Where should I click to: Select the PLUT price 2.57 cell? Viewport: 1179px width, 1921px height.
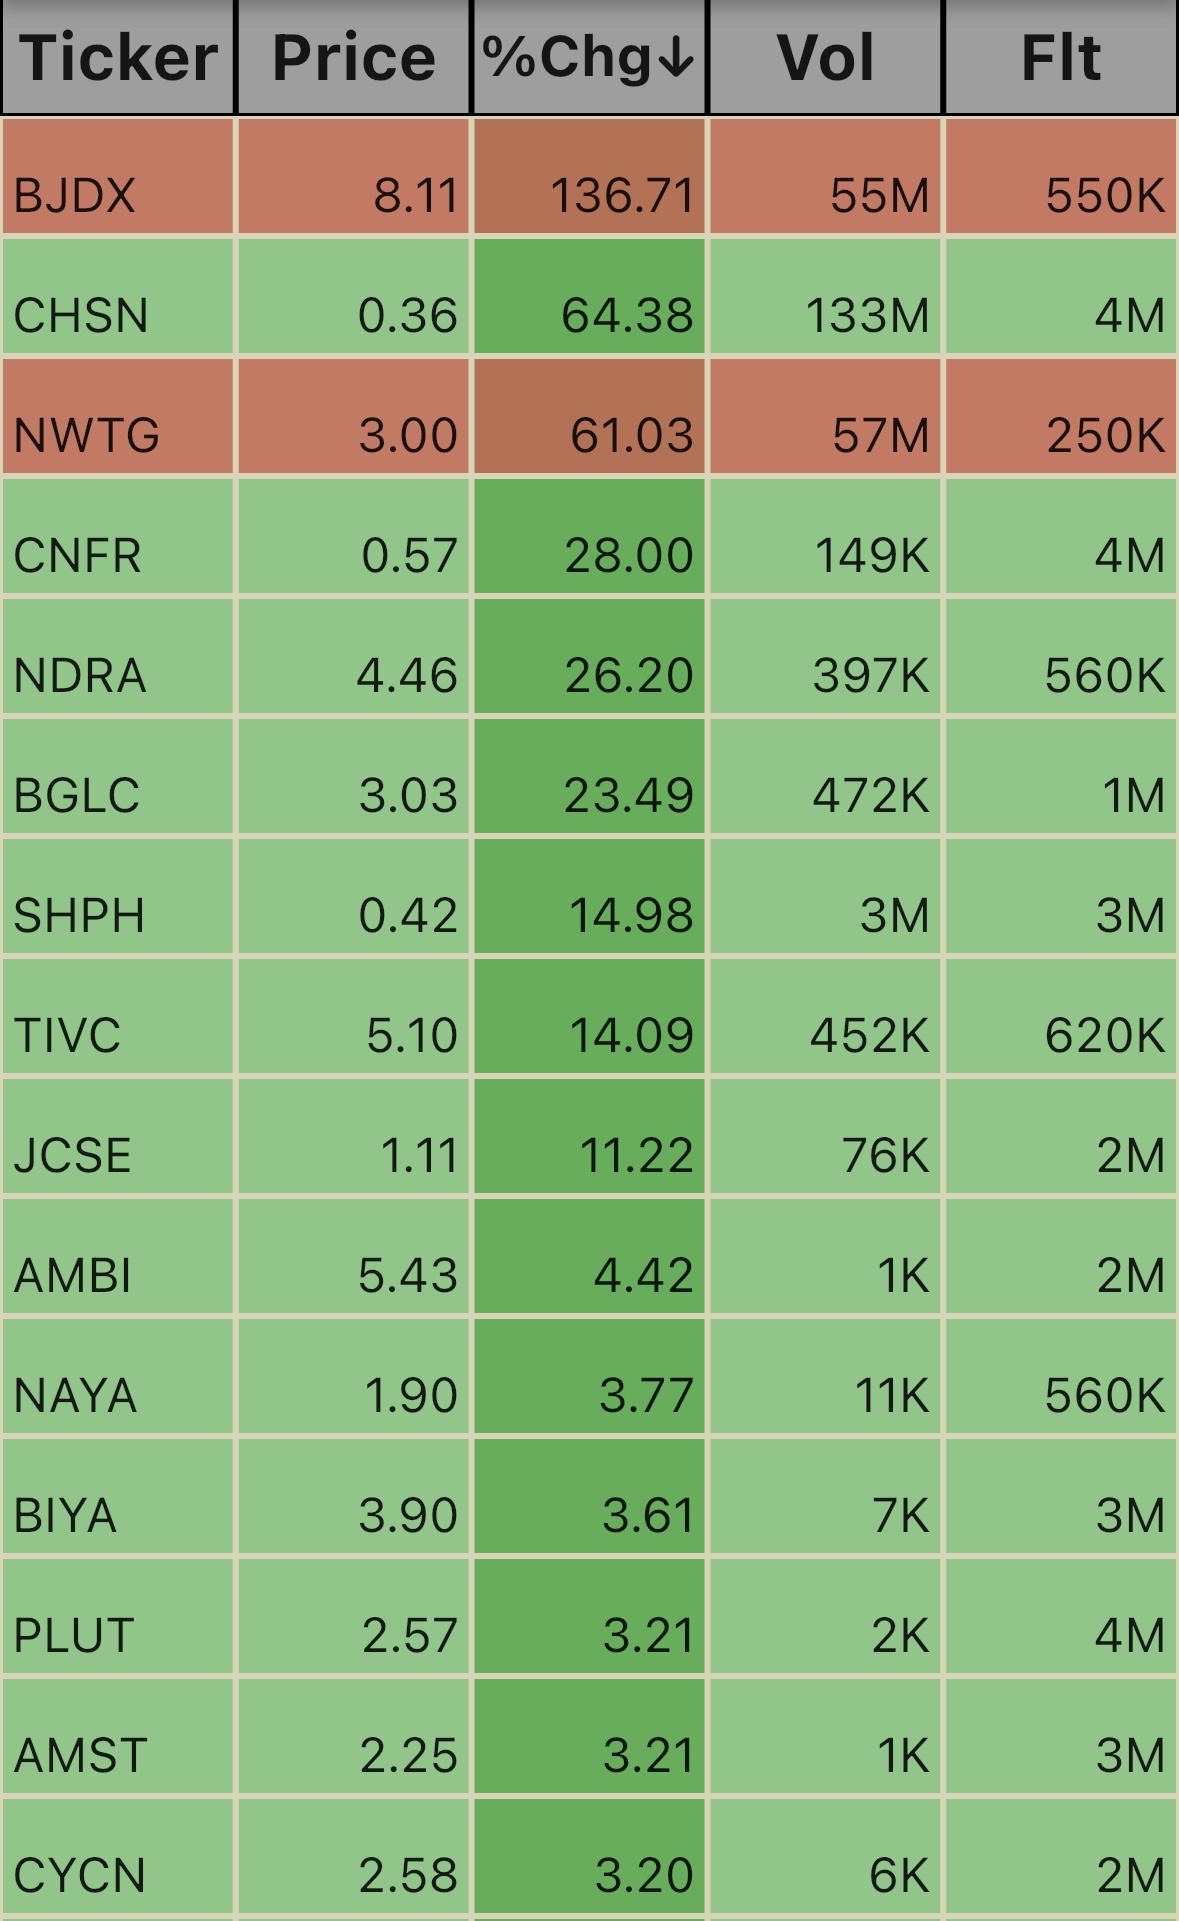pos(354,1616)
